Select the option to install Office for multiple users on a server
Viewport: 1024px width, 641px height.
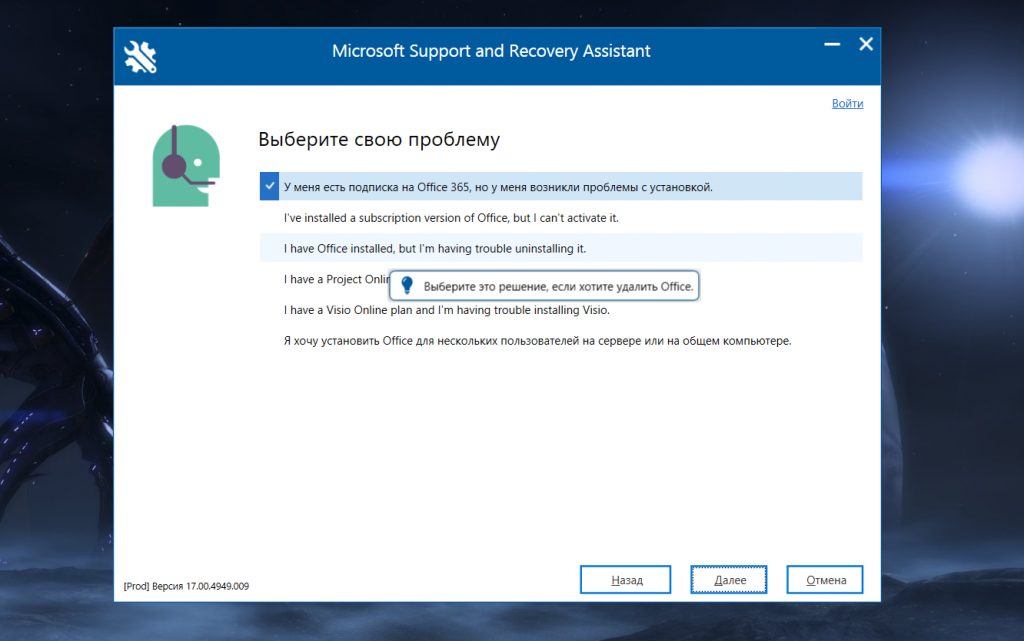click(x=561, y=340)
